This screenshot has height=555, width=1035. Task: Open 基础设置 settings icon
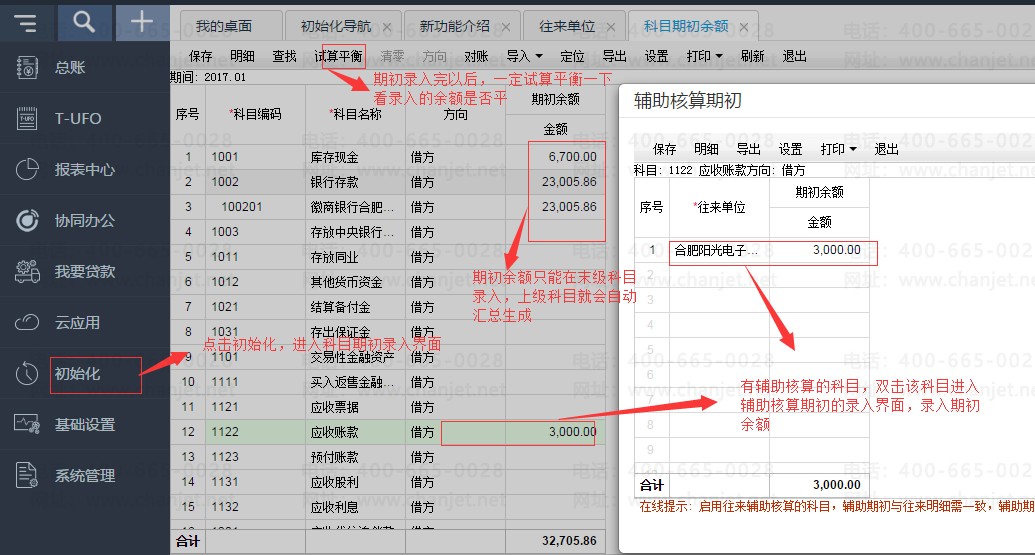27,424
